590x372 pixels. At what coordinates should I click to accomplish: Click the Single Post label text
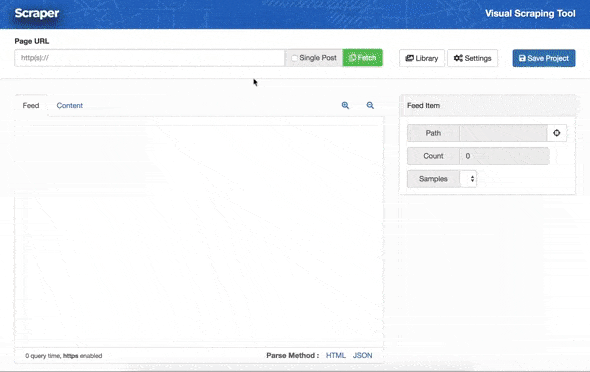tap(318, 58)
